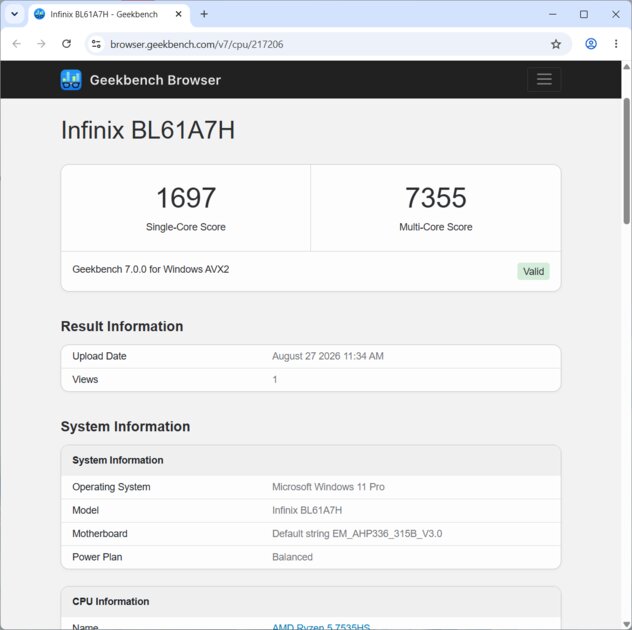Click the Upload Date label
Image resolution: width=632 pixels, height=630 pixels.
pos(100,356)
